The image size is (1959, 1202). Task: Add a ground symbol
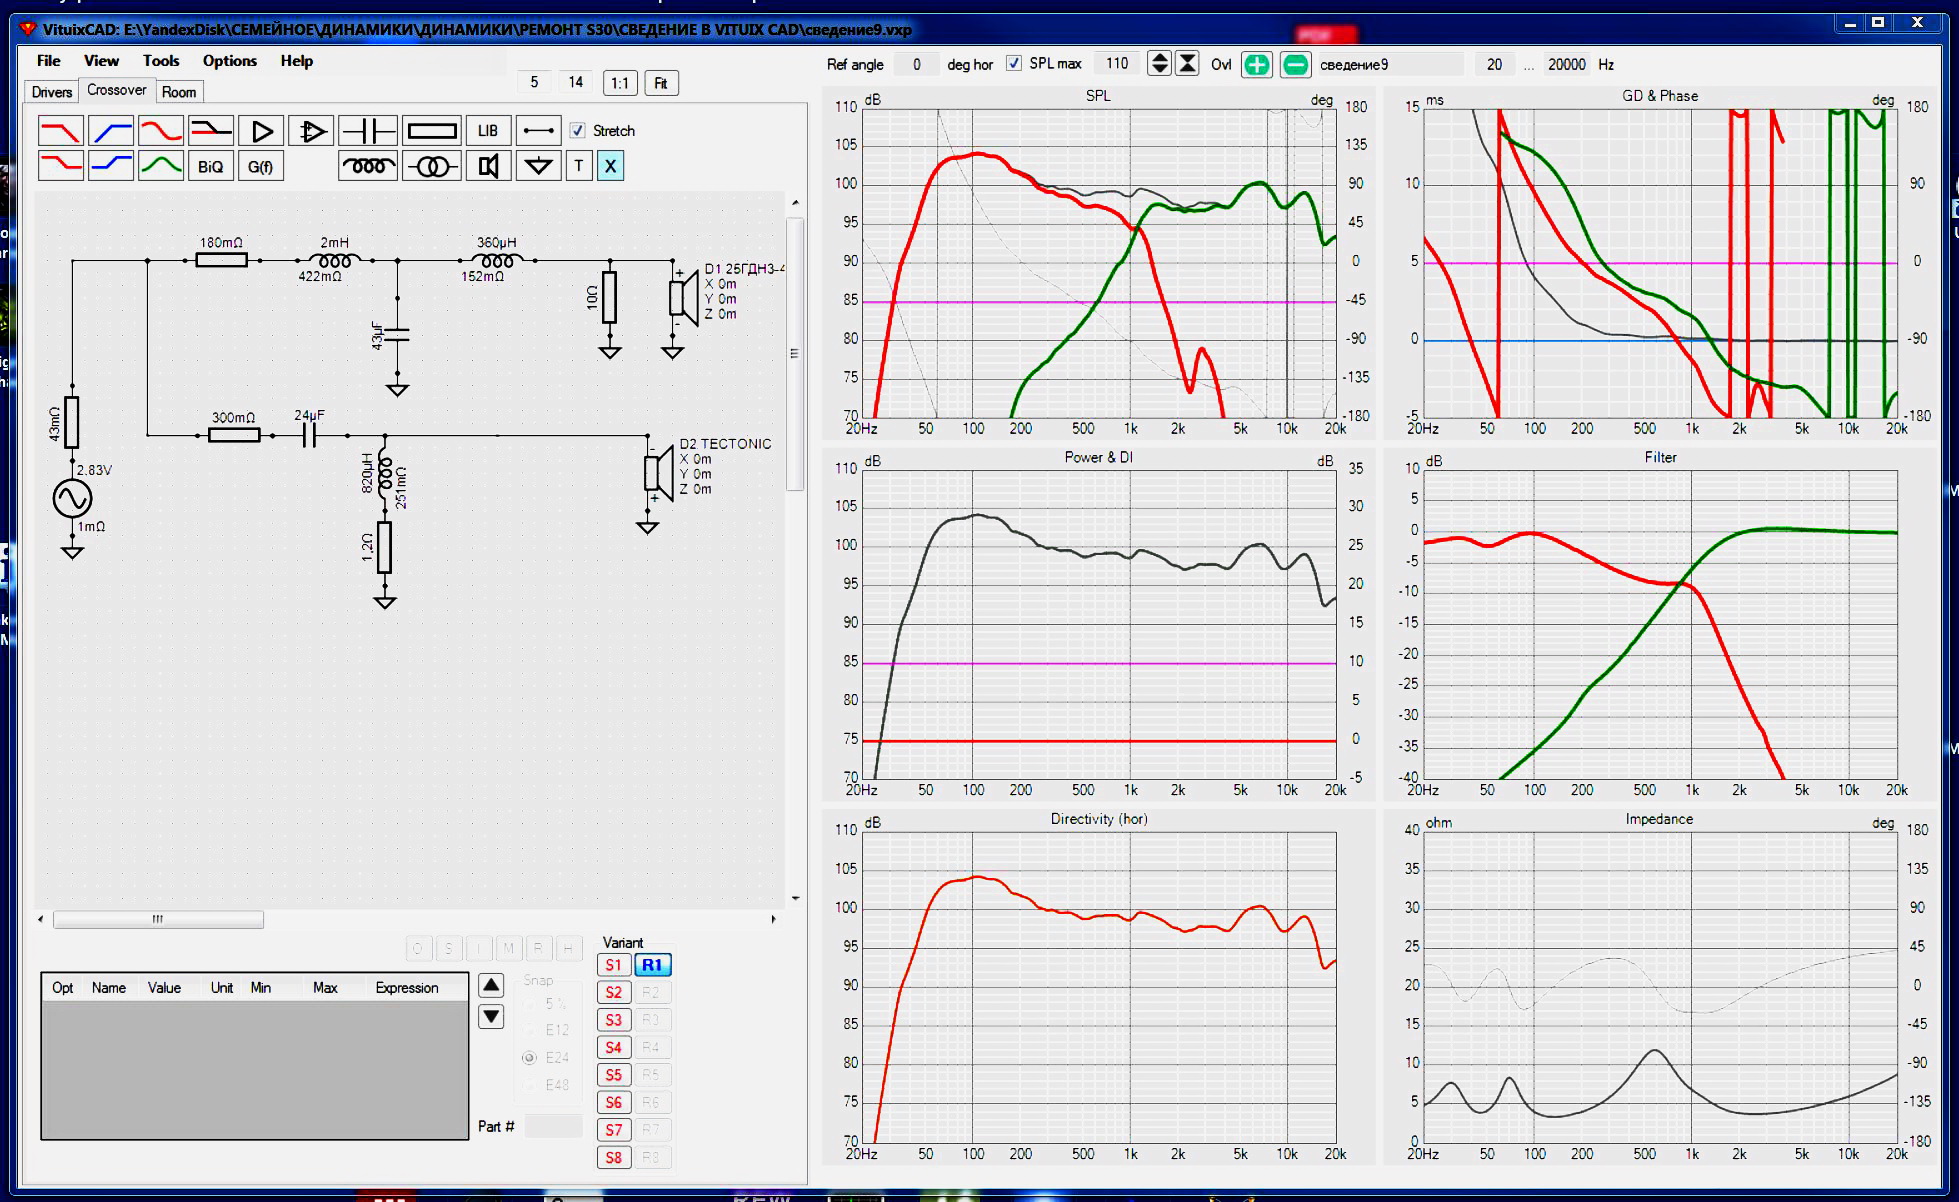coord(538,166)
